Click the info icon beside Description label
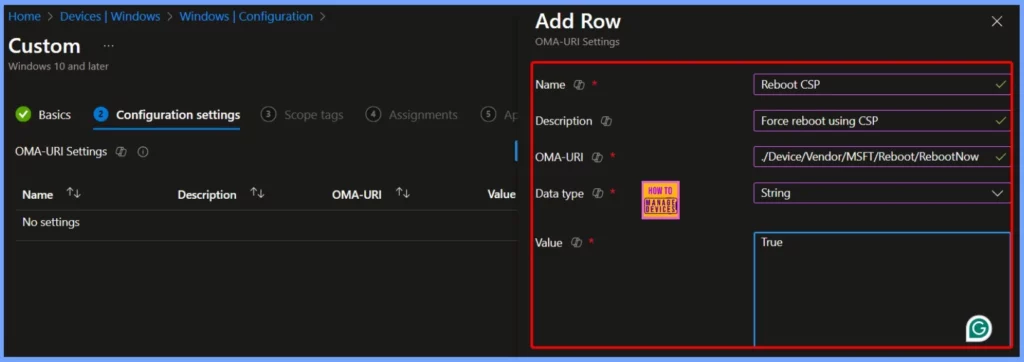The height and width of the screenshot is (362, 1024). pyautogui.click(x=605, y=121)
